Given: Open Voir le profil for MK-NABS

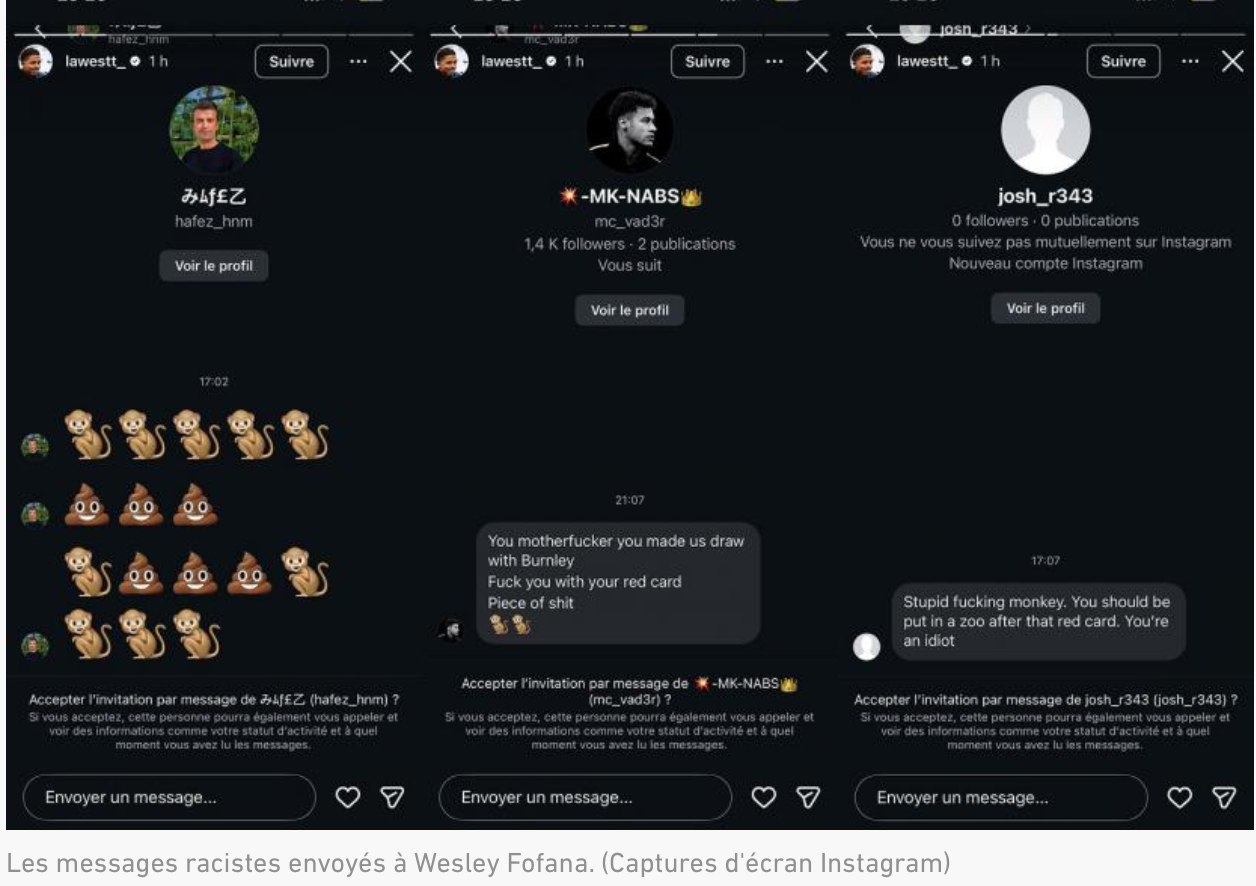Looking at the screenshot, I should click(x=629, y=310).
